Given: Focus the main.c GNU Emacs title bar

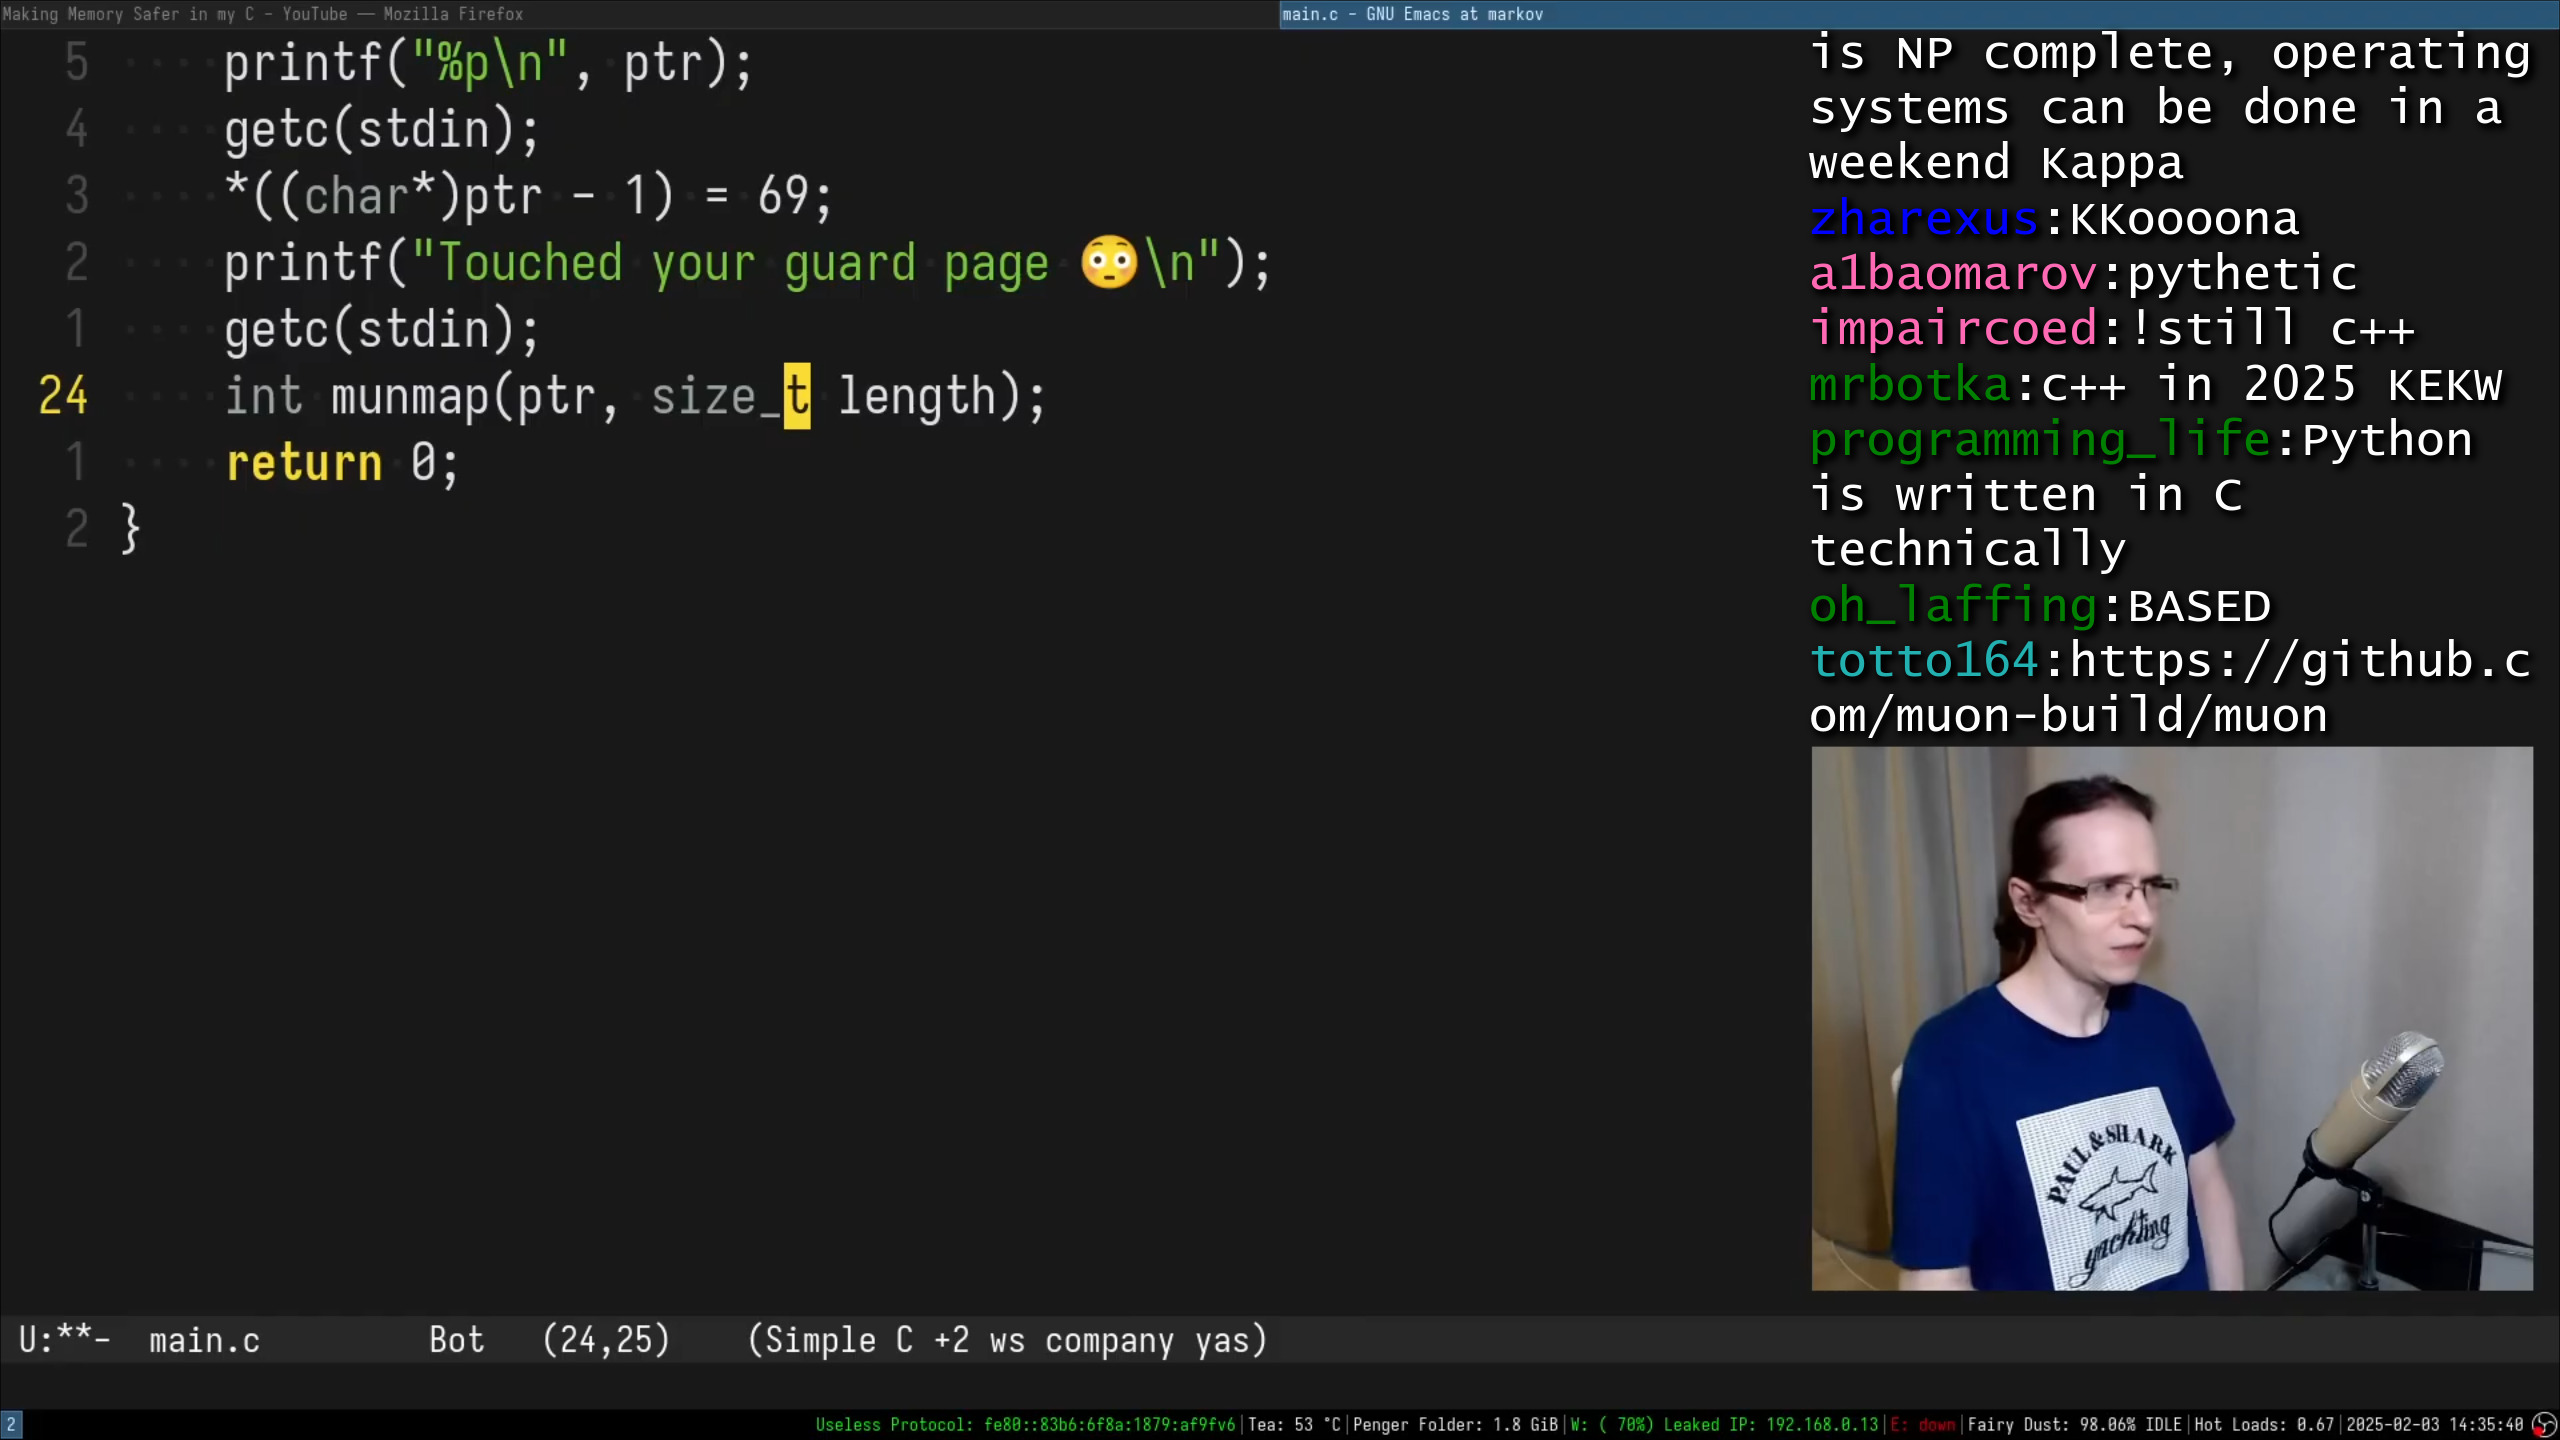Looking at the screenshot, I should [x=1412, y=14].
